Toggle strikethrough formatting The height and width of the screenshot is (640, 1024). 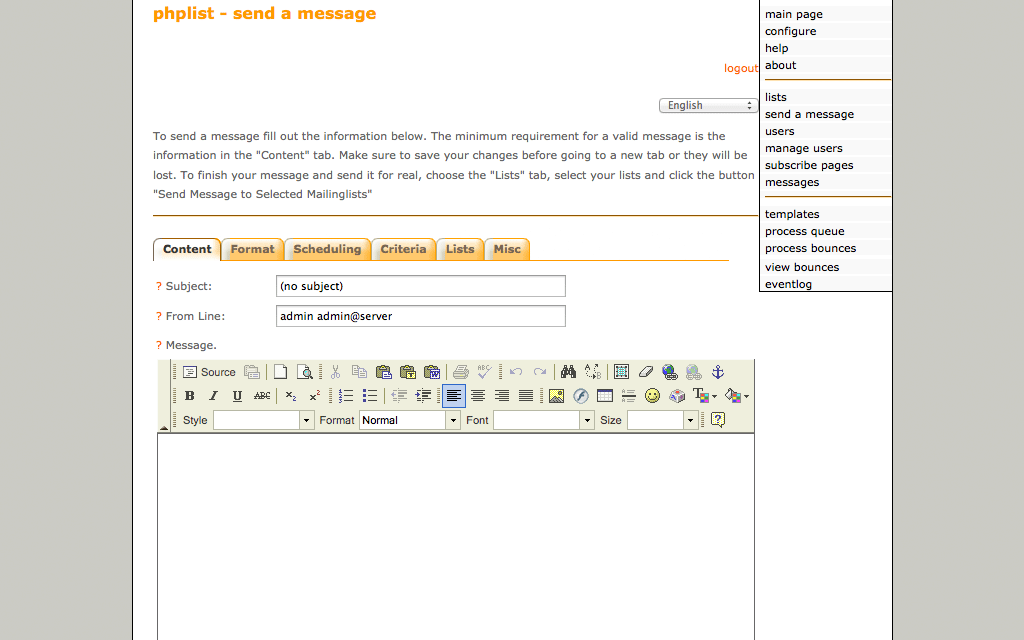point(262,396)
